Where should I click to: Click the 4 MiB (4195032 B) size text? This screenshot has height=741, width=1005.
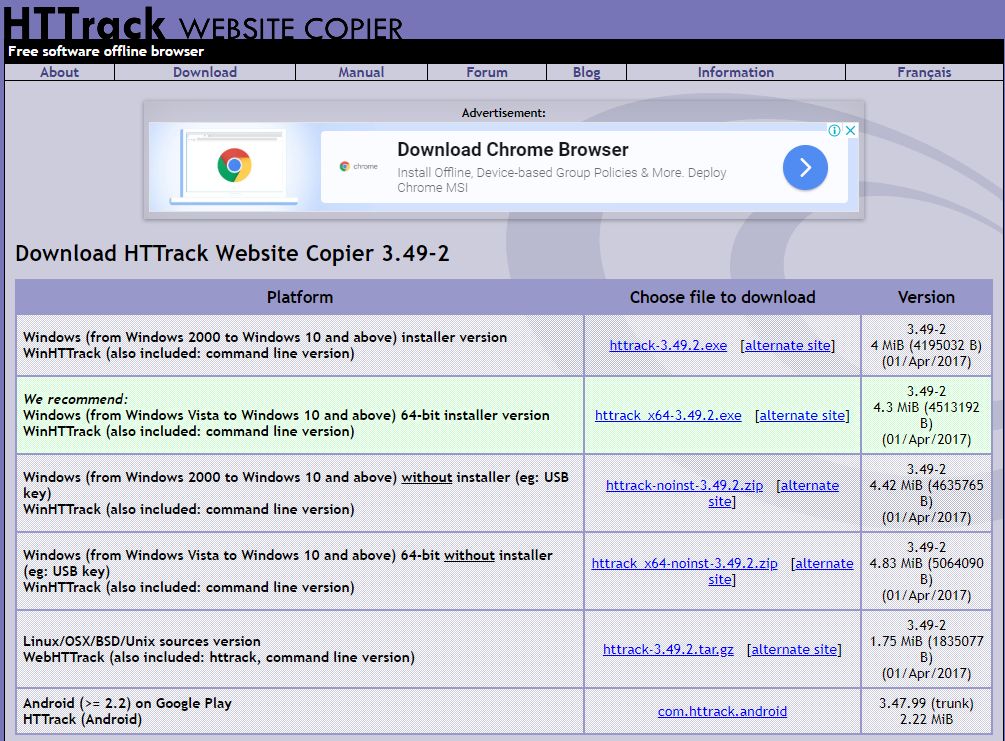click(926, 346)
